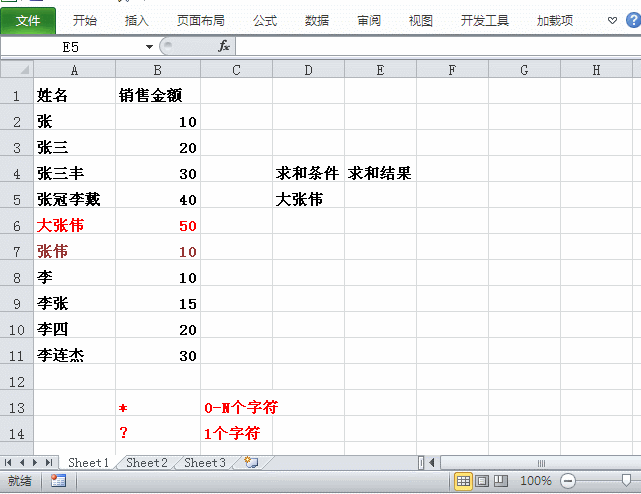Jump to last sheet tab arrow
Viewport: 641px width, 494px height.
pyautogui.click(x=49, y=463)
